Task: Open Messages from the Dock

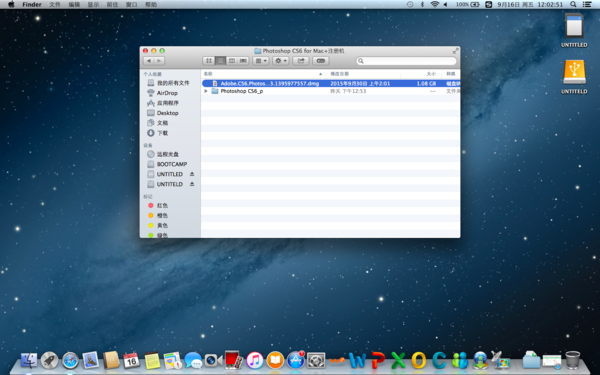Action: click(x=193, y=360)
